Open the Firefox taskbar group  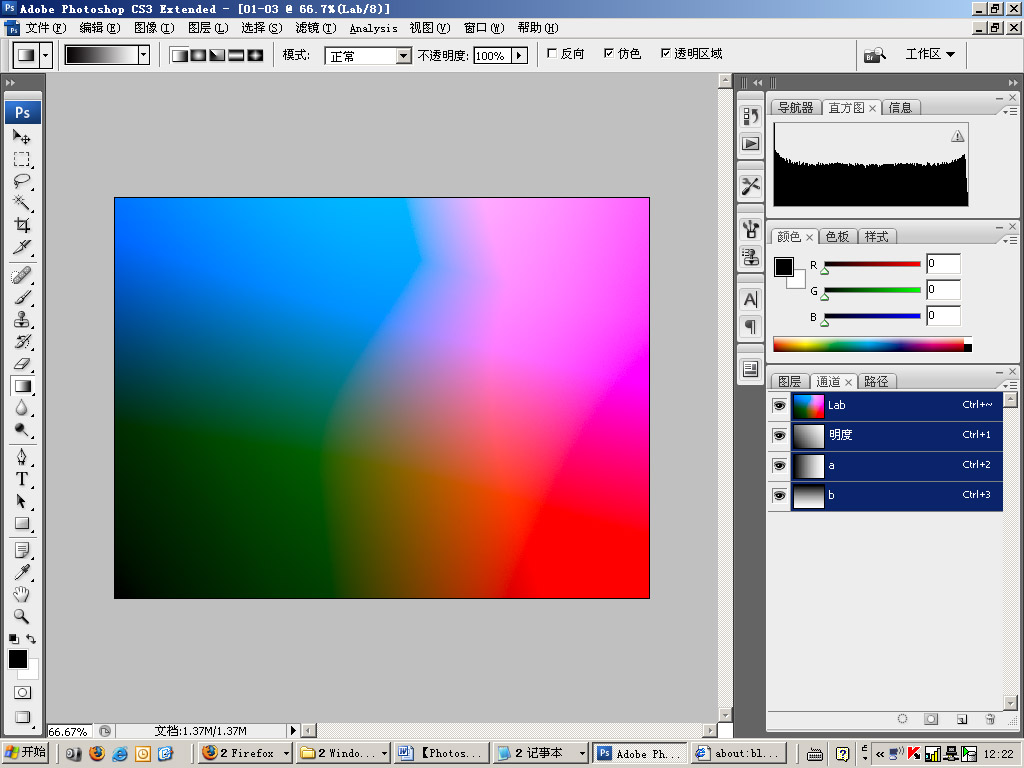pos(245,753)
